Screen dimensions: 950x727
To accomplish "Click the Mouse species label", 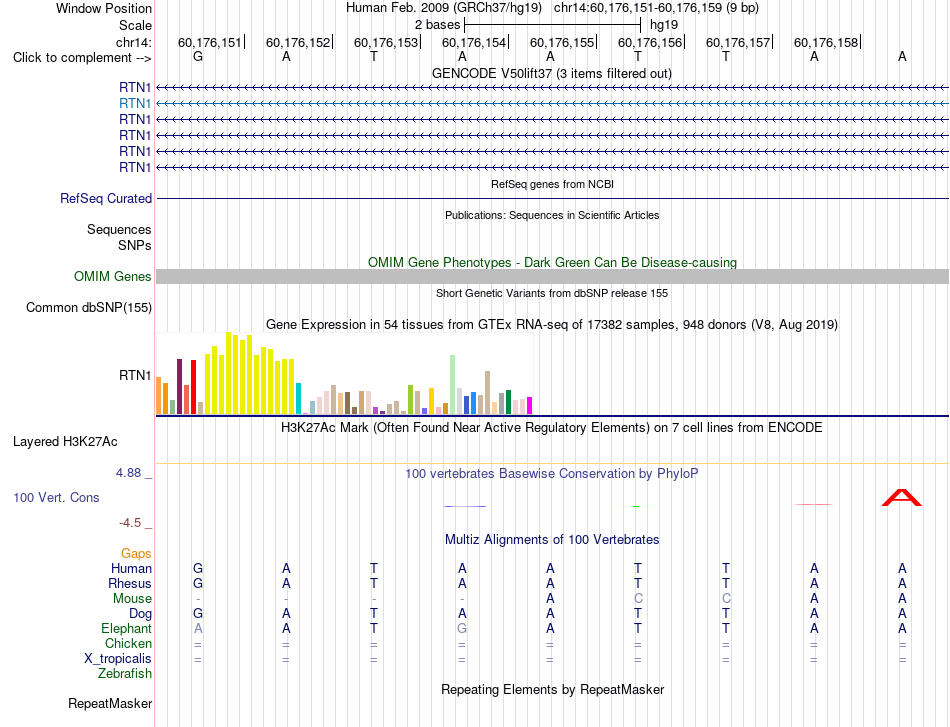I will tap(132, 599).
